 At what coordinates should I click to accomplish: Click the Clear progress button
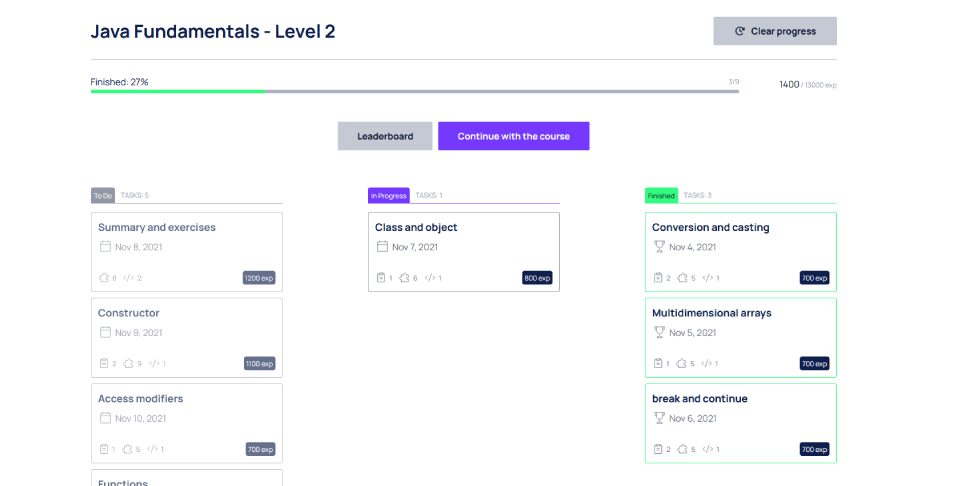775,31
